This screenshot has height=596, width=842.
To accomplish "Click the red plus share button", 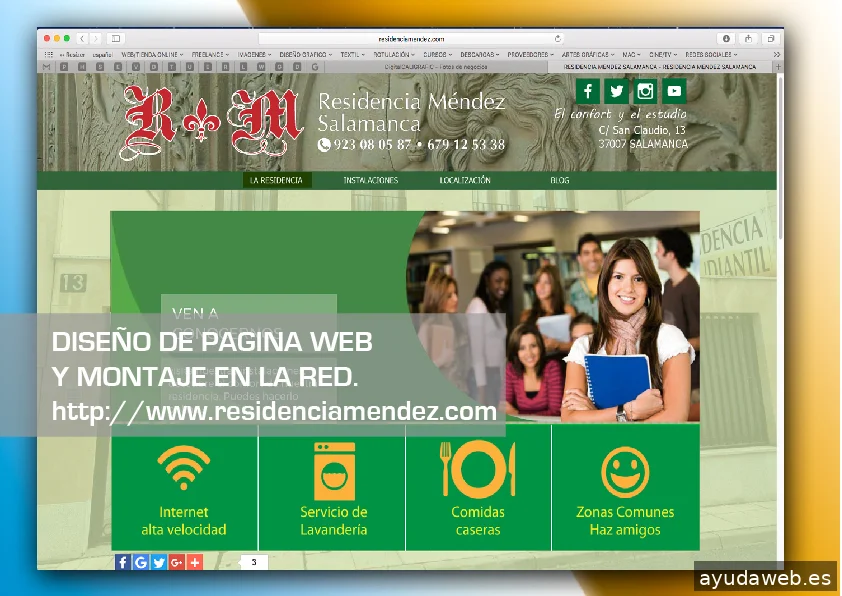I will (x=195, y=562).
